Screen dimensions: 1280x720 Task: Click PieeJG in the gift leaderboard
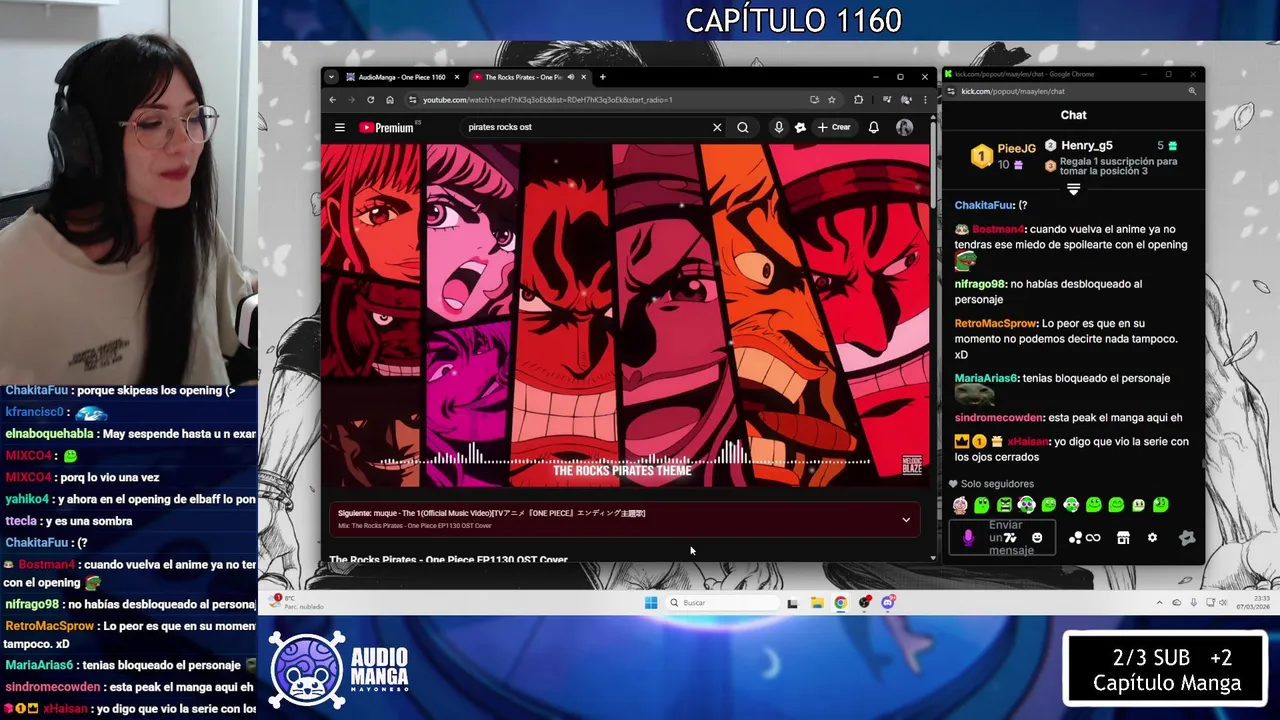(x=1016, y=149)
